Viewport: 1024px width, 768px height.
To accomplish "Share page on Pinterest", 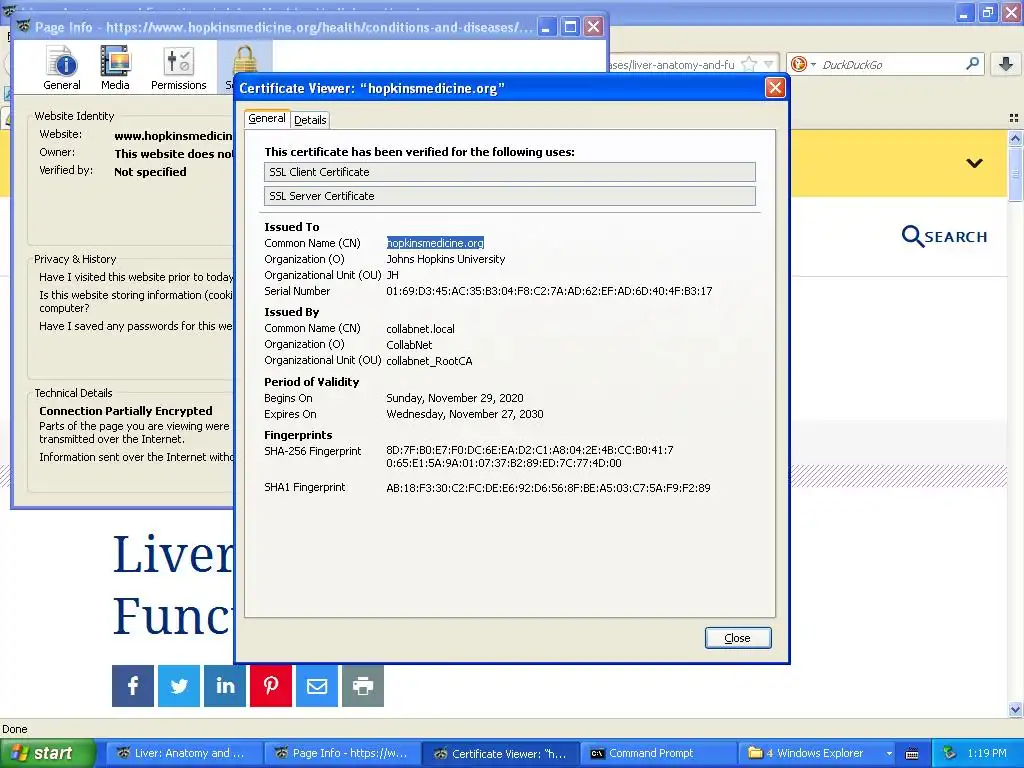I will click(x=271, y=686).
